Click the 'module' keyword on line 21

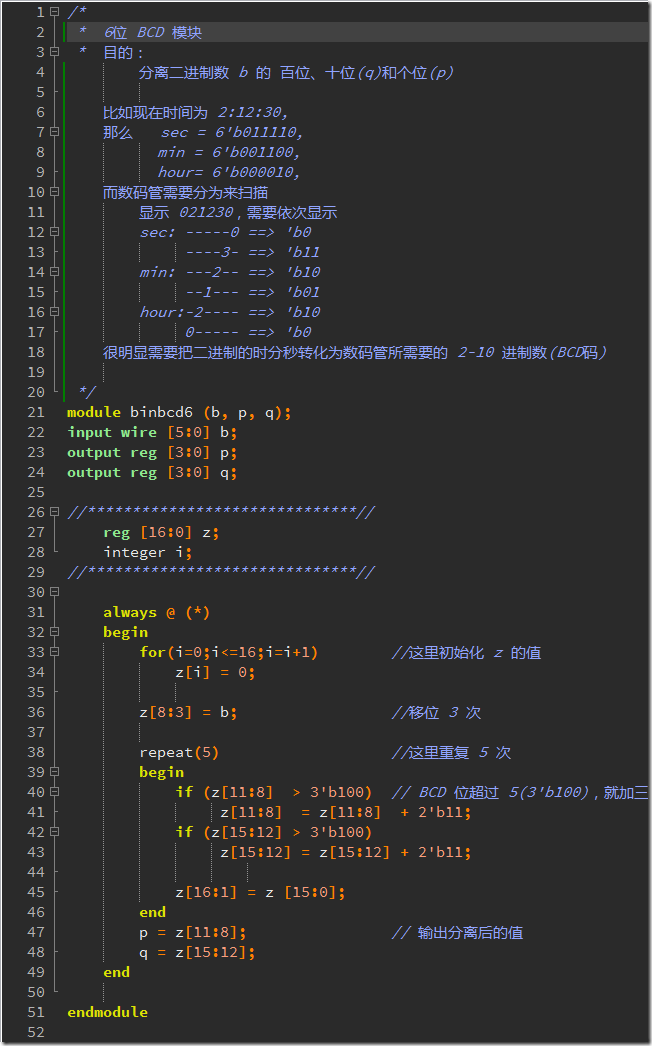[94, 412]
